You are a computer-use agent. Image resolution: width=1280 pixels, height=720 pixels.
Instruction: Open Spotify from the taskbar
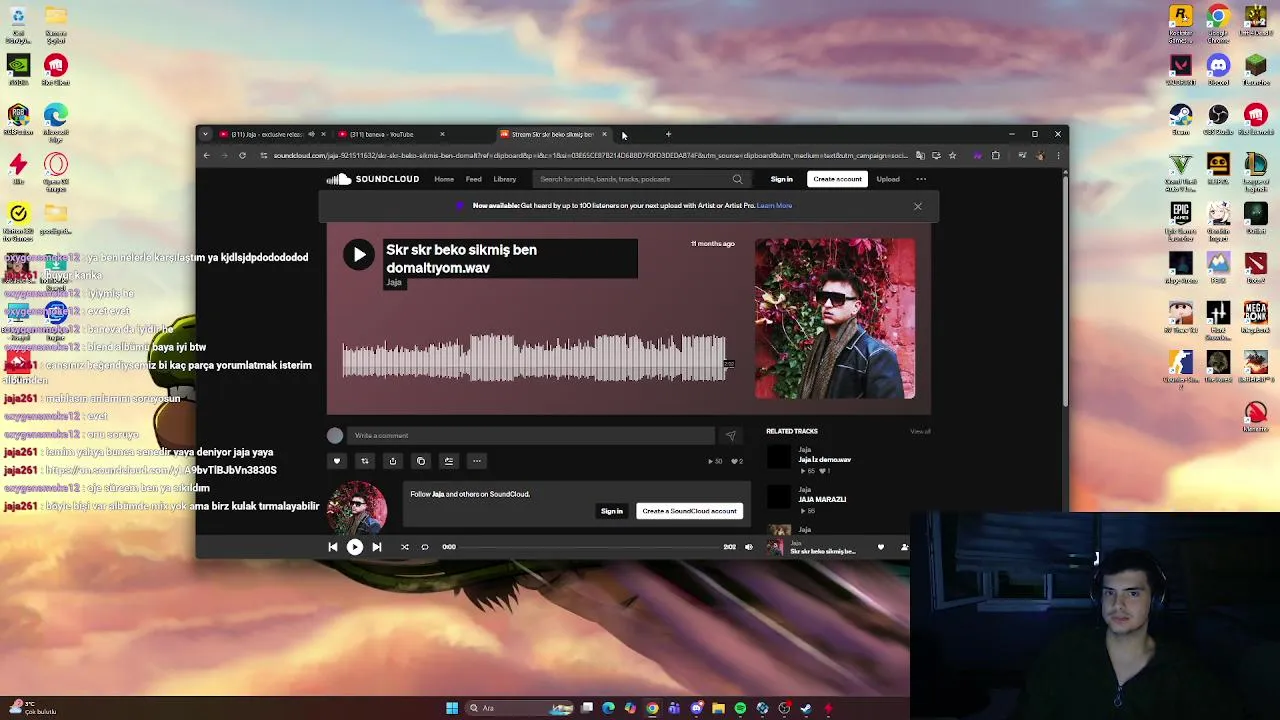pos(740,708)
